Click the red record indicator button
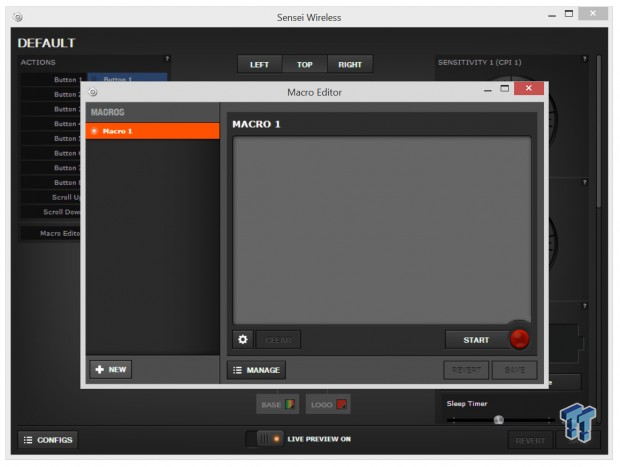Viewport: 620px width, 467px height. click(x=519, y=339)
